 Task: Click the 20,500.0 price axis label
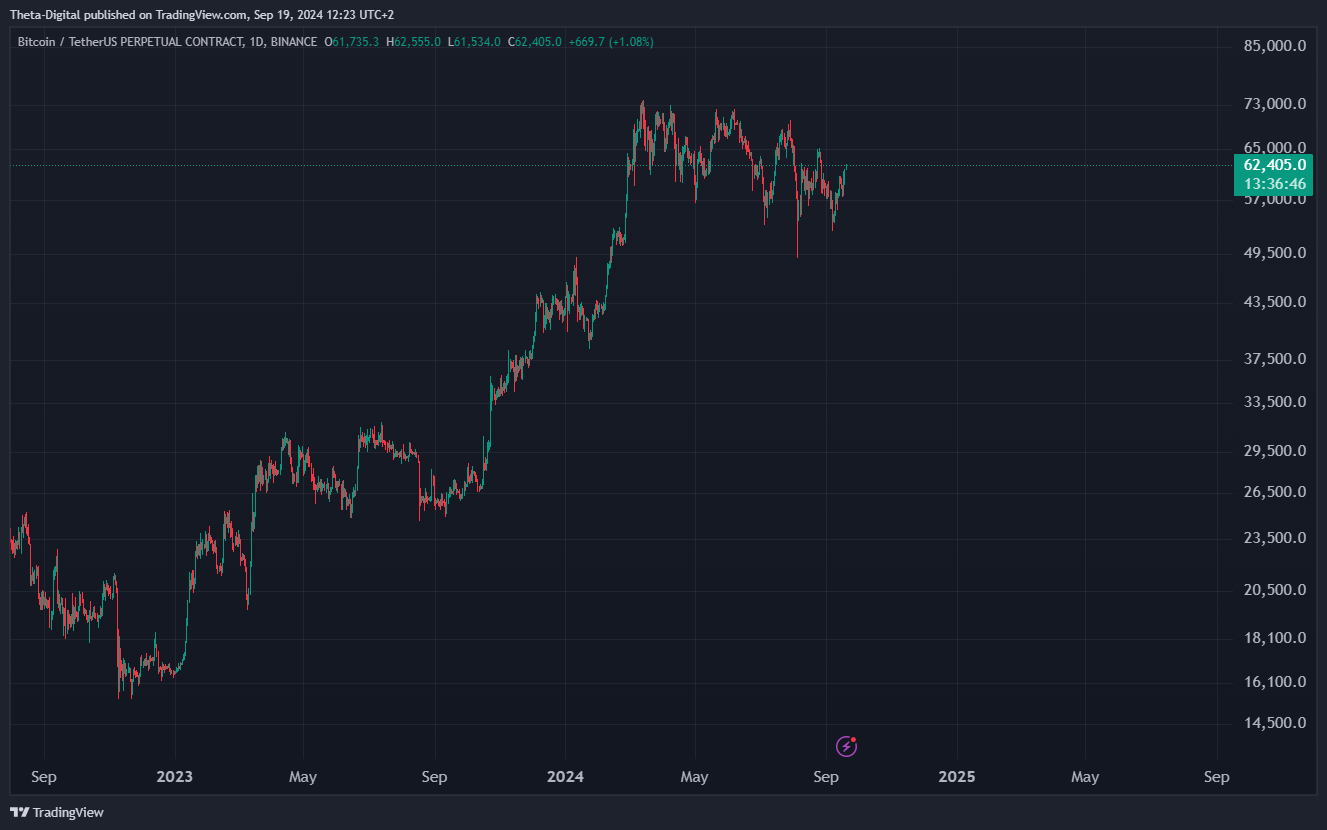(x=1274, y=590)
